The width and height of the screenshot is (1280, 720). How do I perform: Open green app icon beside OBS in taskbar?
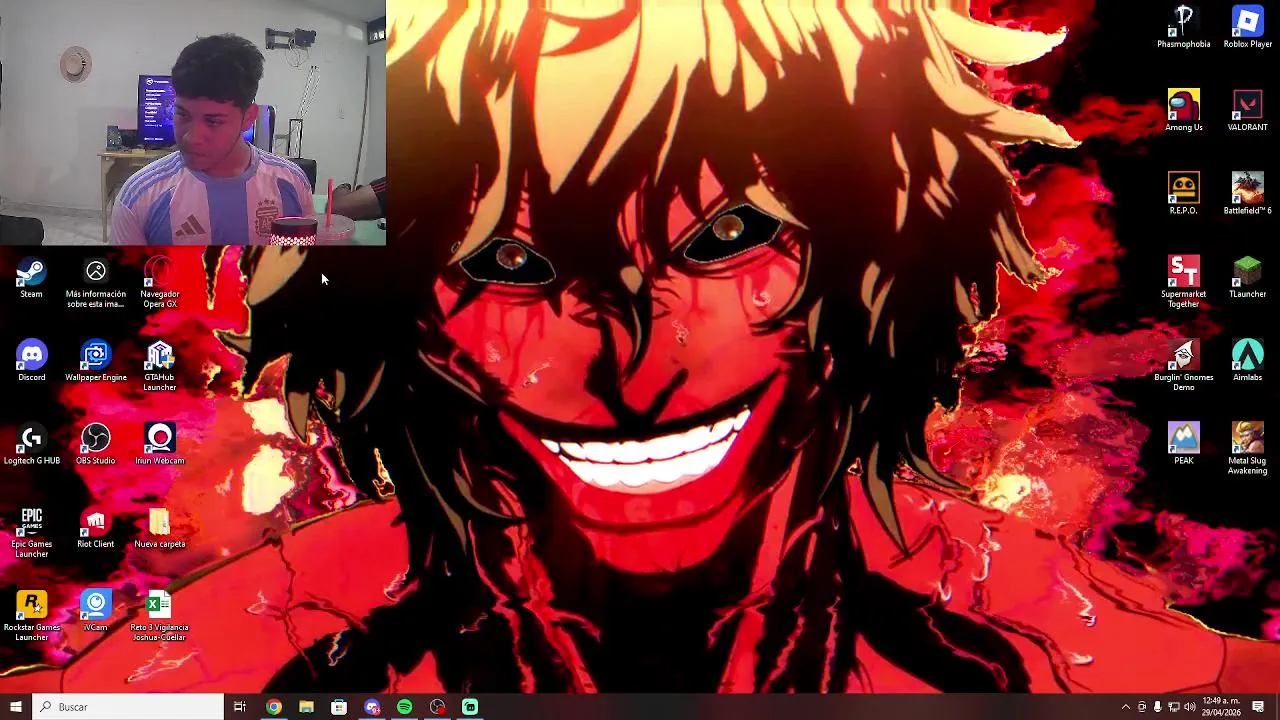[470, 707]
